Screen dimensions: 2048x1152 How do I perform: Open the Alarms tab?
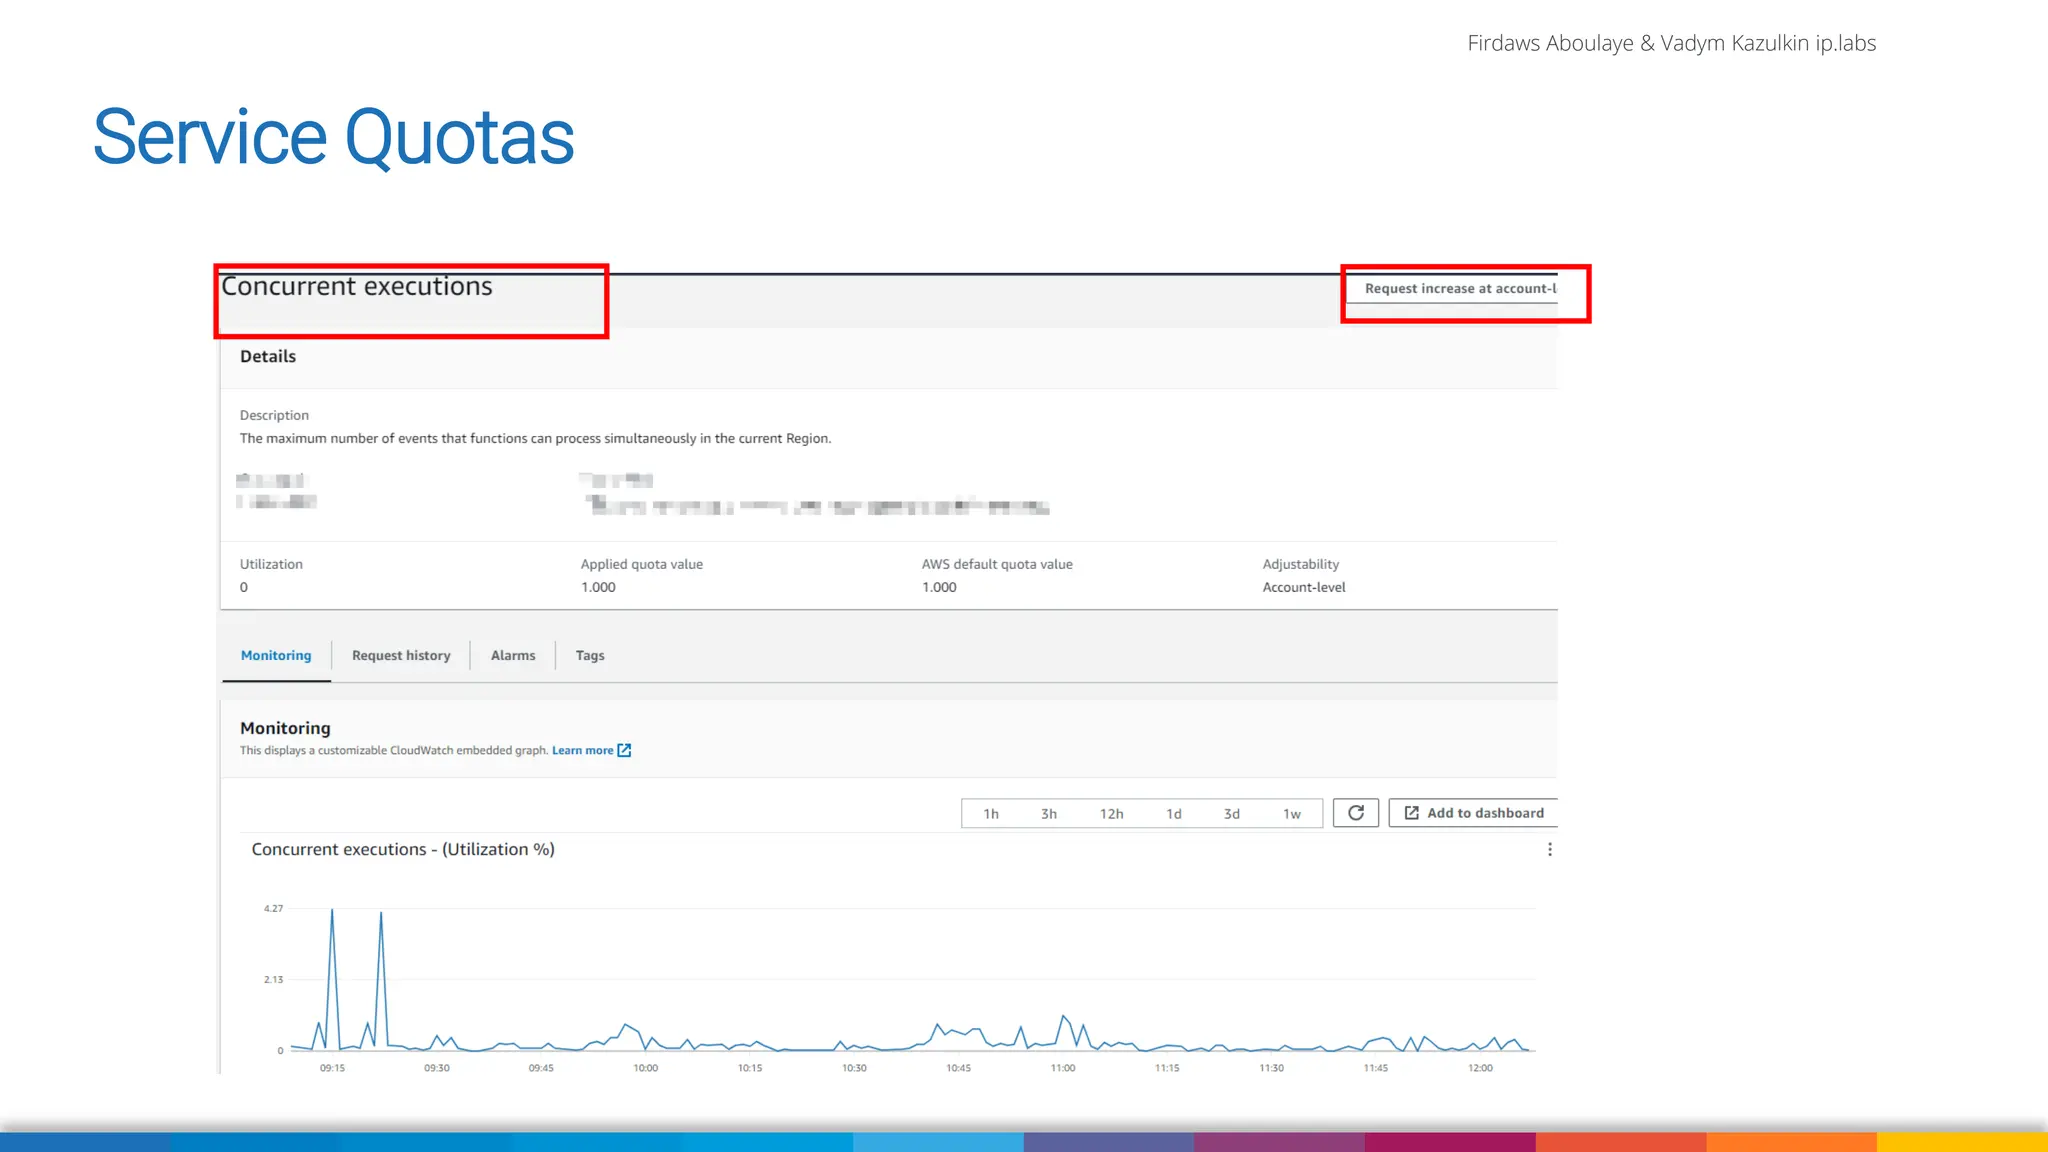tap(512, 655)
